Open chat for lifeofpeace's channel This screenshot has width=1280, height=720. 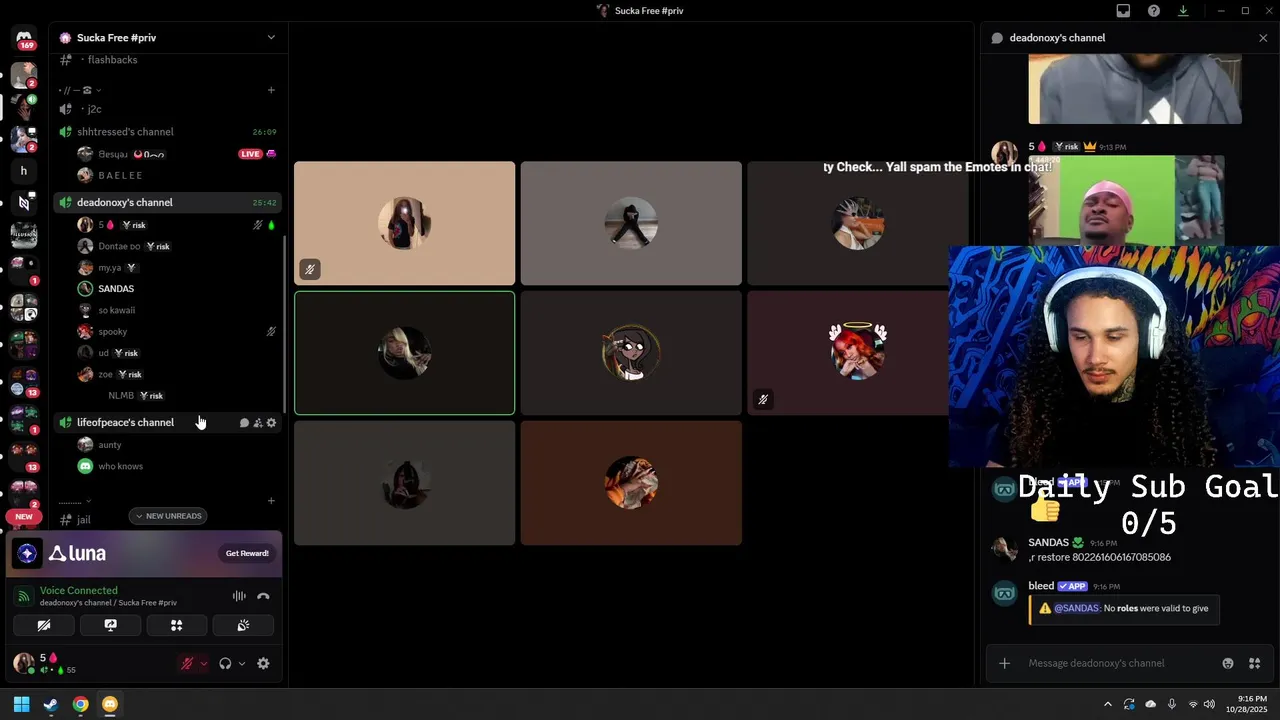(x=244, y=423)
